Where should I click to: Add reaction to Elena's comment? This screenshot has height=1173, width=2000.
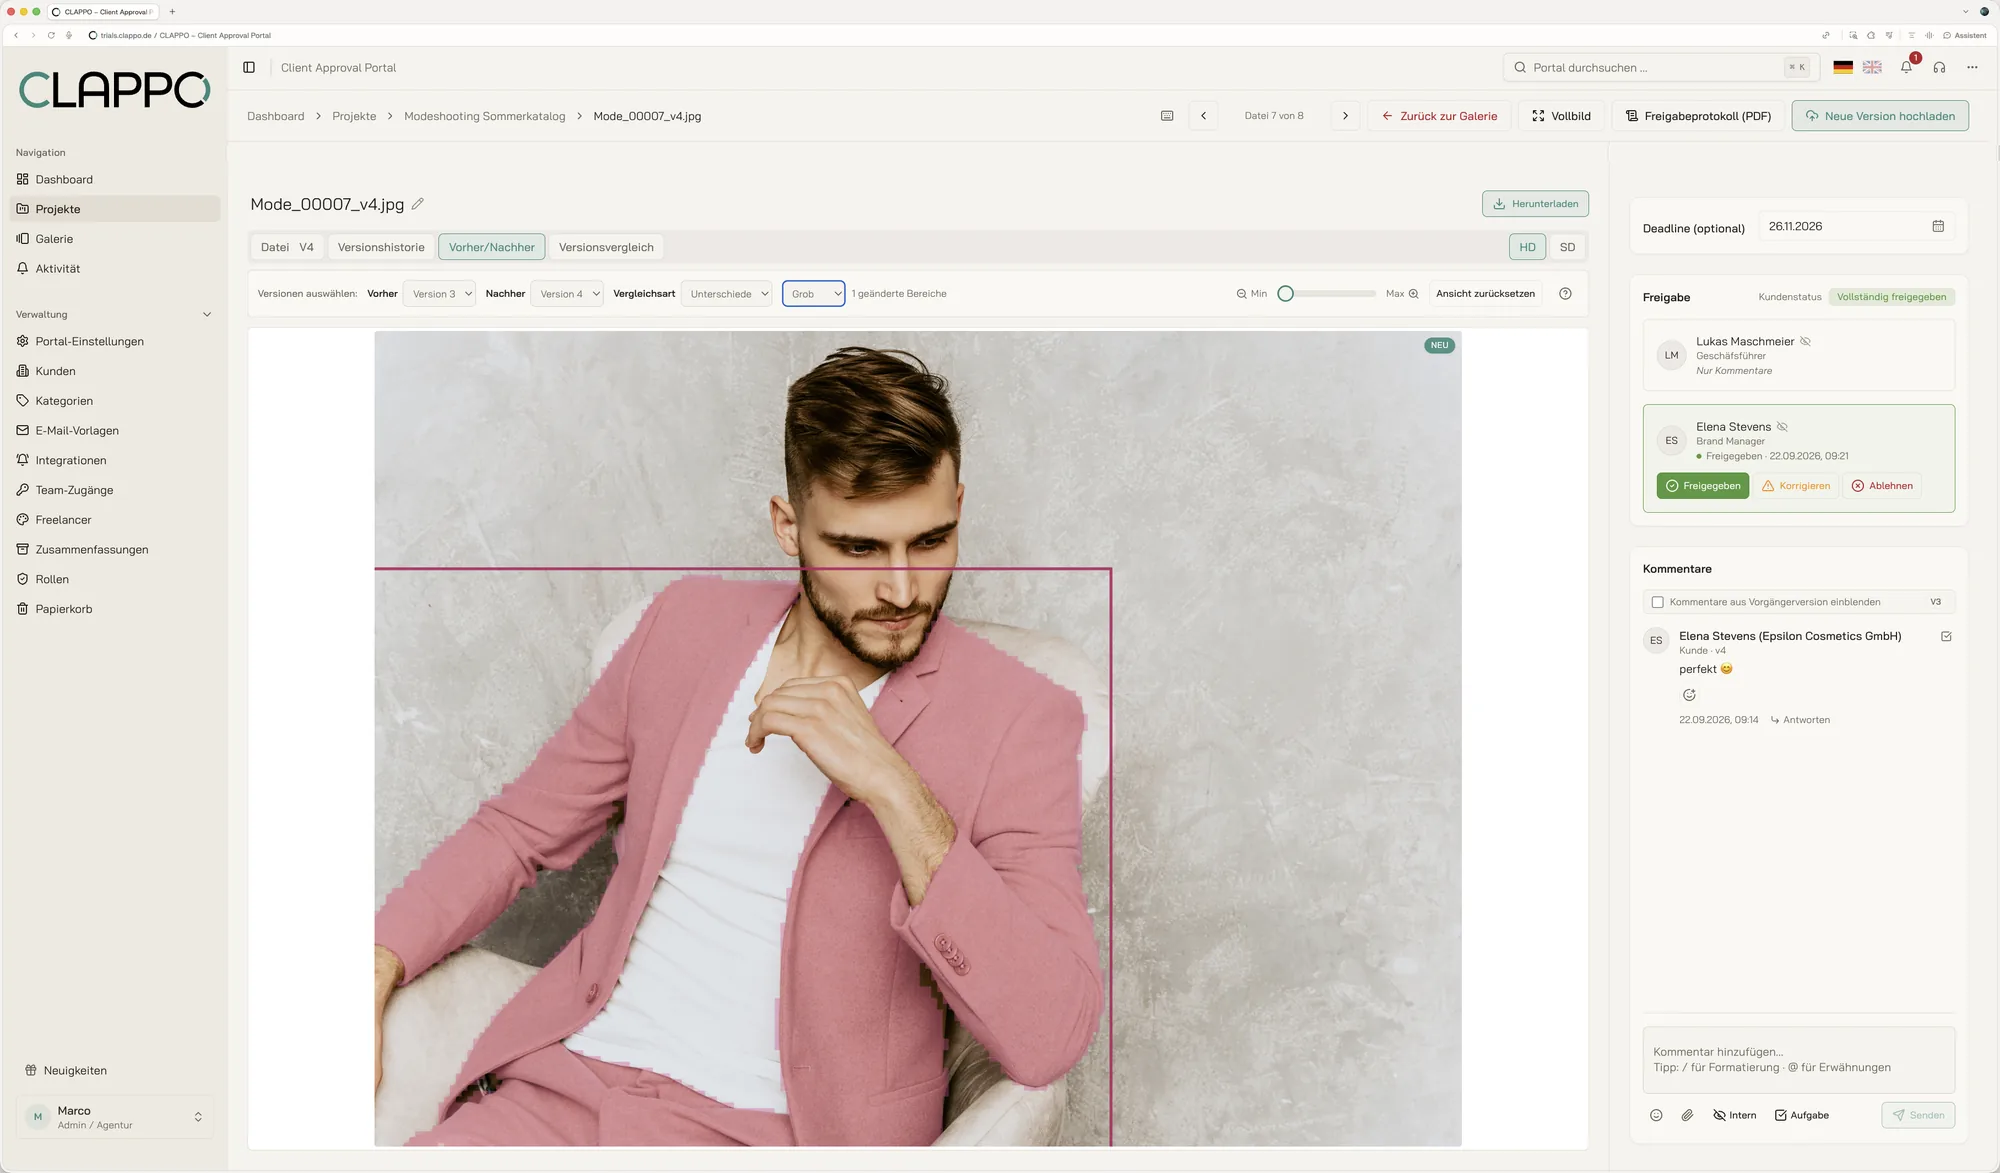(1689, 695)
